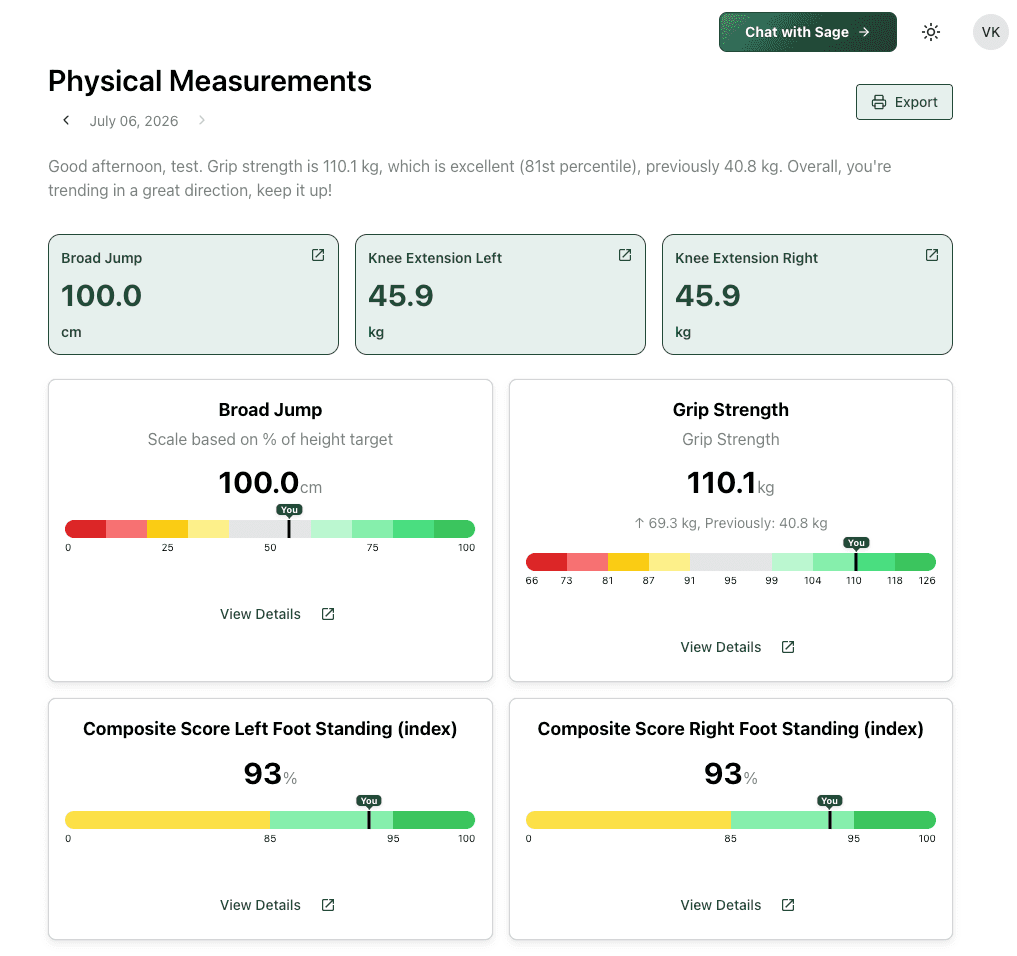The width and height of the screenshot is (1017, 956).
Task: Click the dark green end of Grip Strength scale
Action: 915,562
